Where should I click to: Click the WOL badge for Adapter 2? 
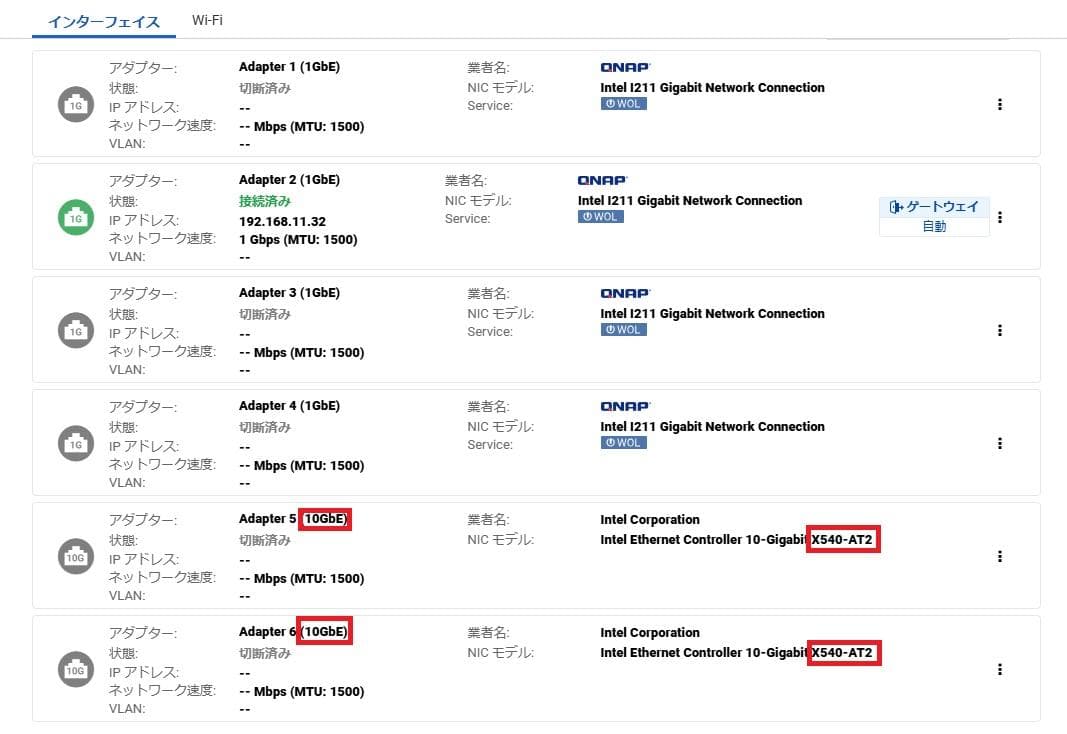(x=600, y=217)
